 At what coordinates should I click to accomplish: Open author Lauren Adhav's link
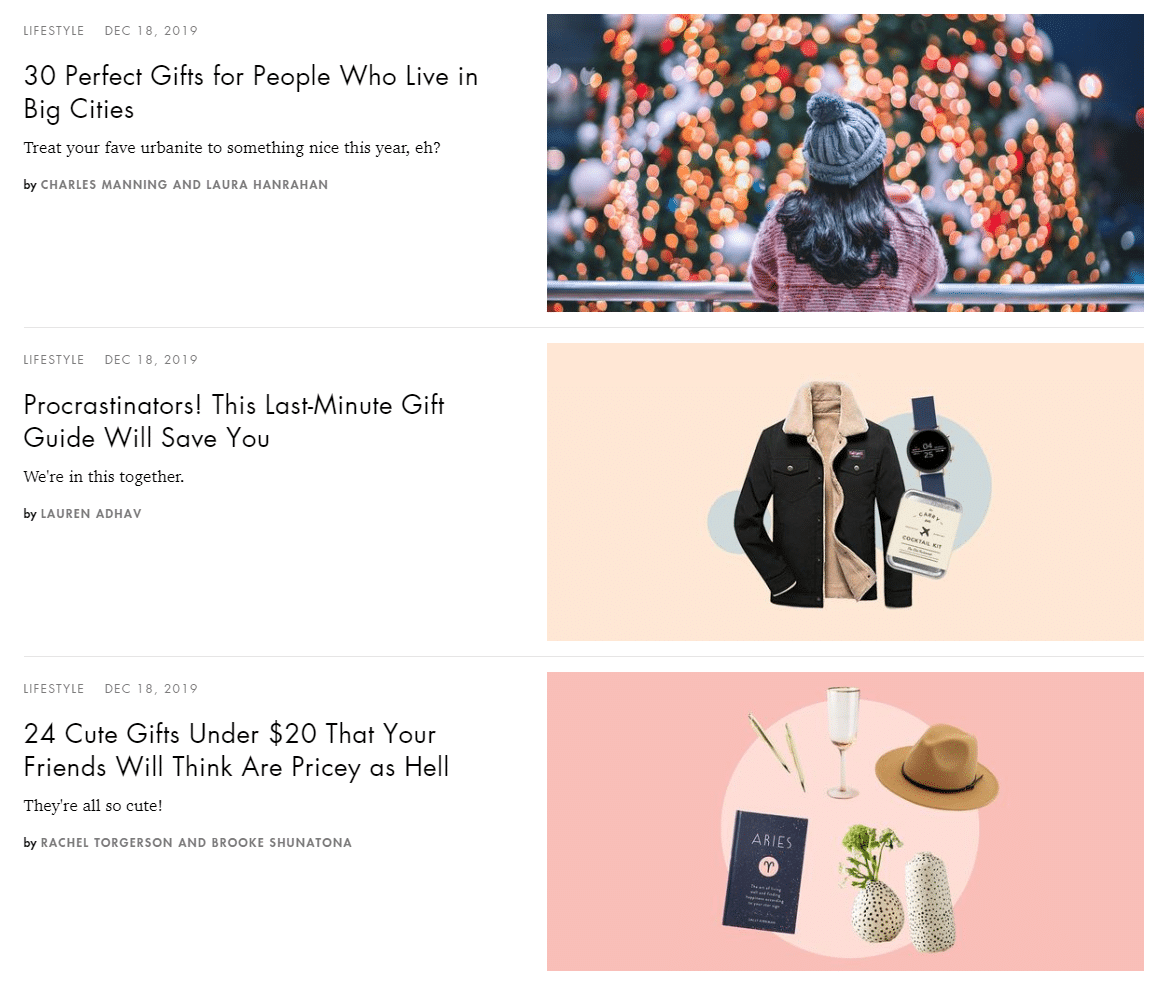(91, 514)
